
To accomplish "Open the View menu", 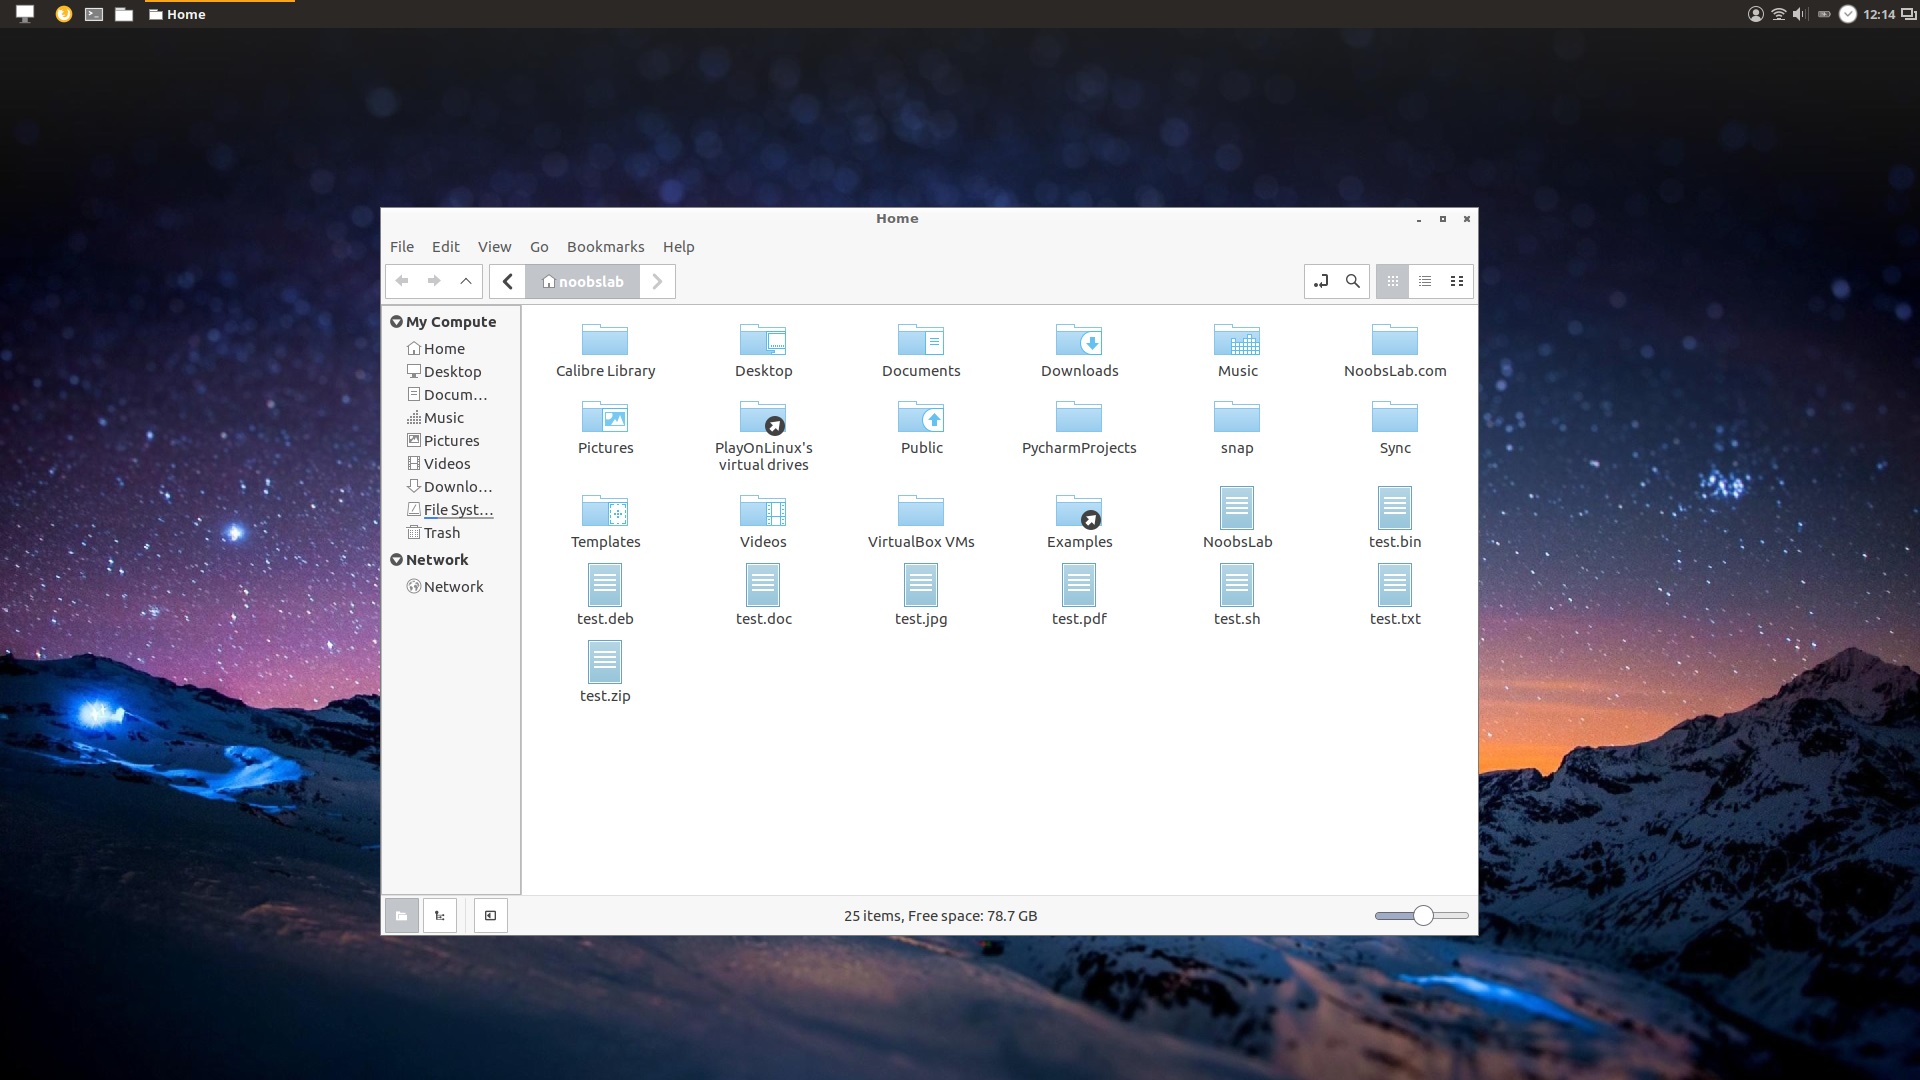I will tap(495, 247).
